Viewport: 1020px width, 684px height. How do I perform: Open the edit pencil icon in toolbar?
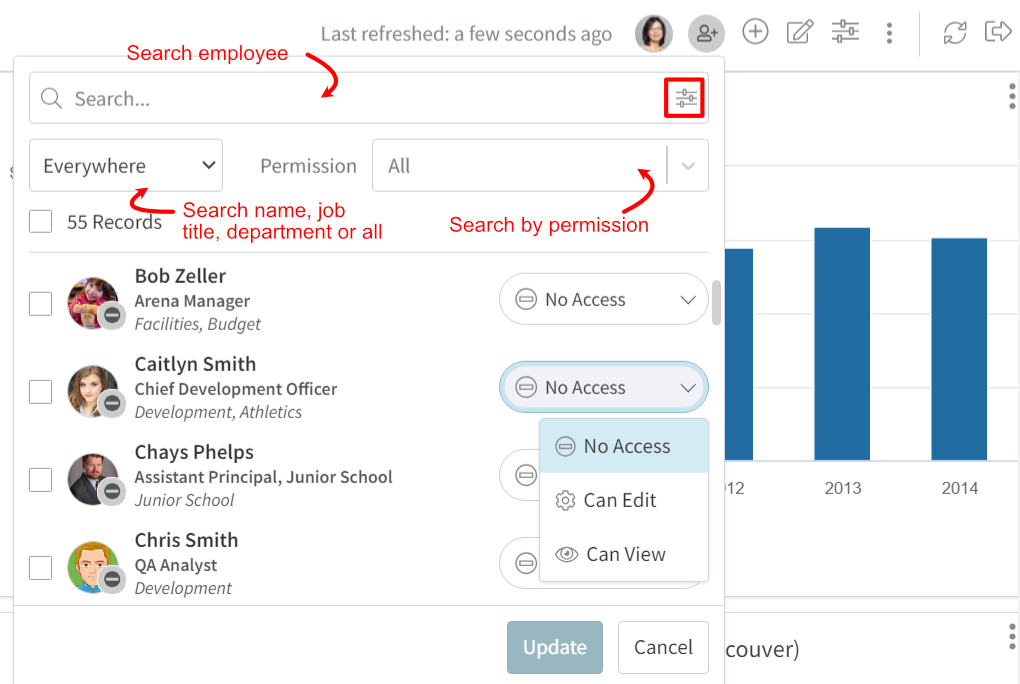(800, 32)
